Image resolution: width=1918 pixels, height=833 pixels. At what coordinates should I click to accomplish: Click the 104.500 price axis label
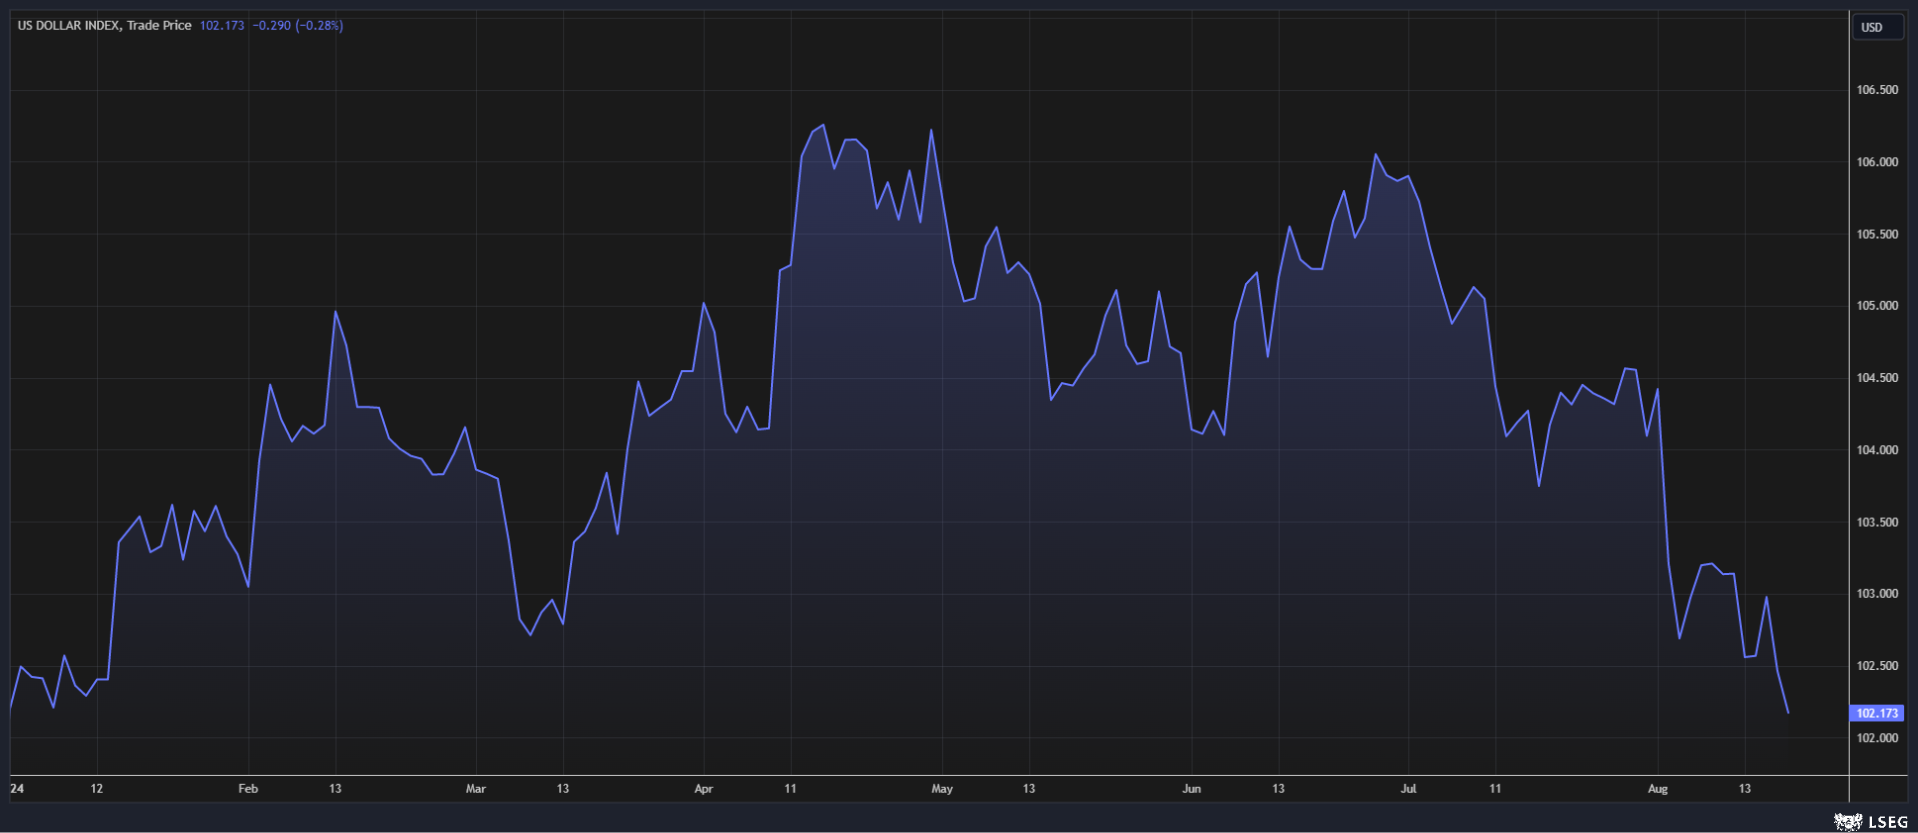1877,378
